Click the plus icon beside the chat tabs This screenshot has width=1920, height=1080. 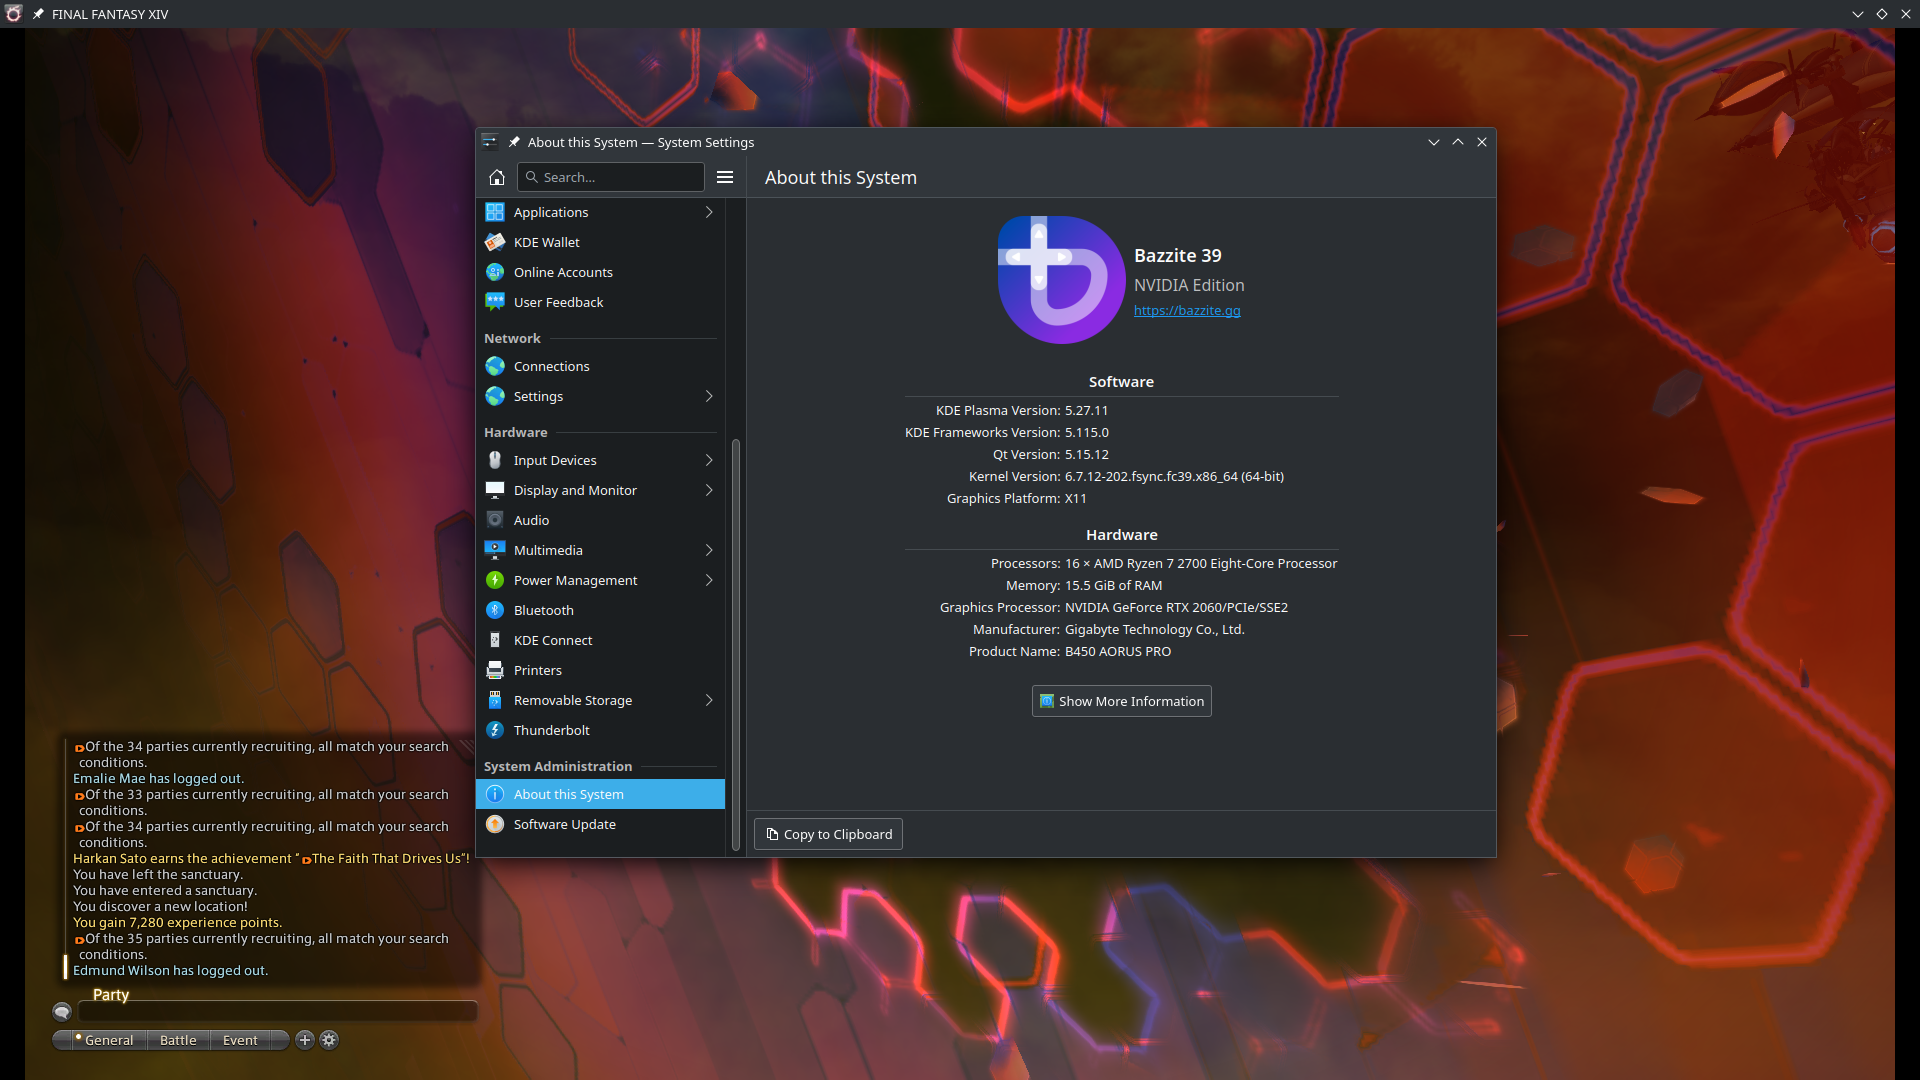[305, 1040]
